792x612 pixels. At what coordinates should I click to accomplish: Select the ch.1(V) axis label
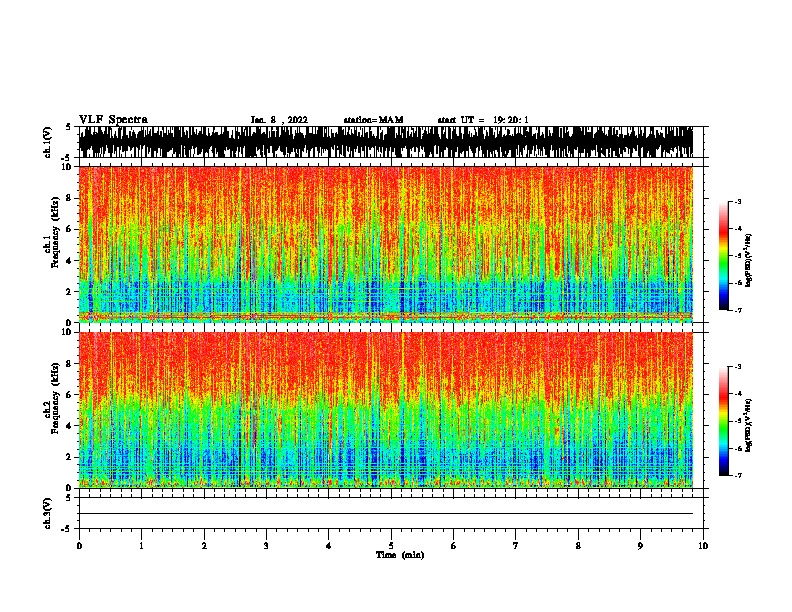click(48, 142)
